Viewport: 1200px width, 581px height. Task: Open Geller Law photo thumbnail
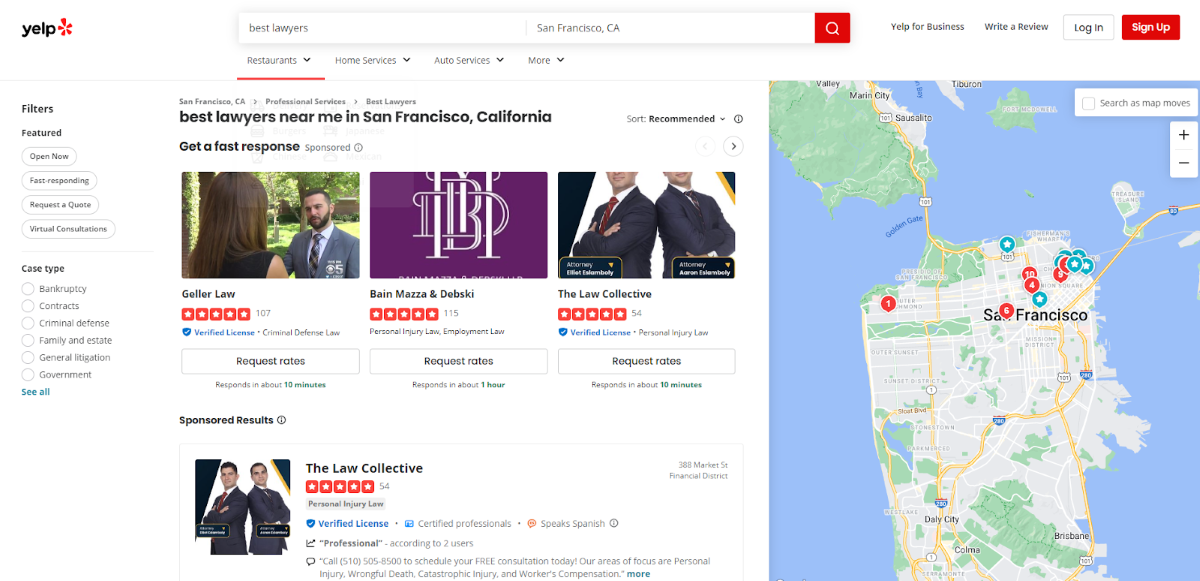click(270, 225)
